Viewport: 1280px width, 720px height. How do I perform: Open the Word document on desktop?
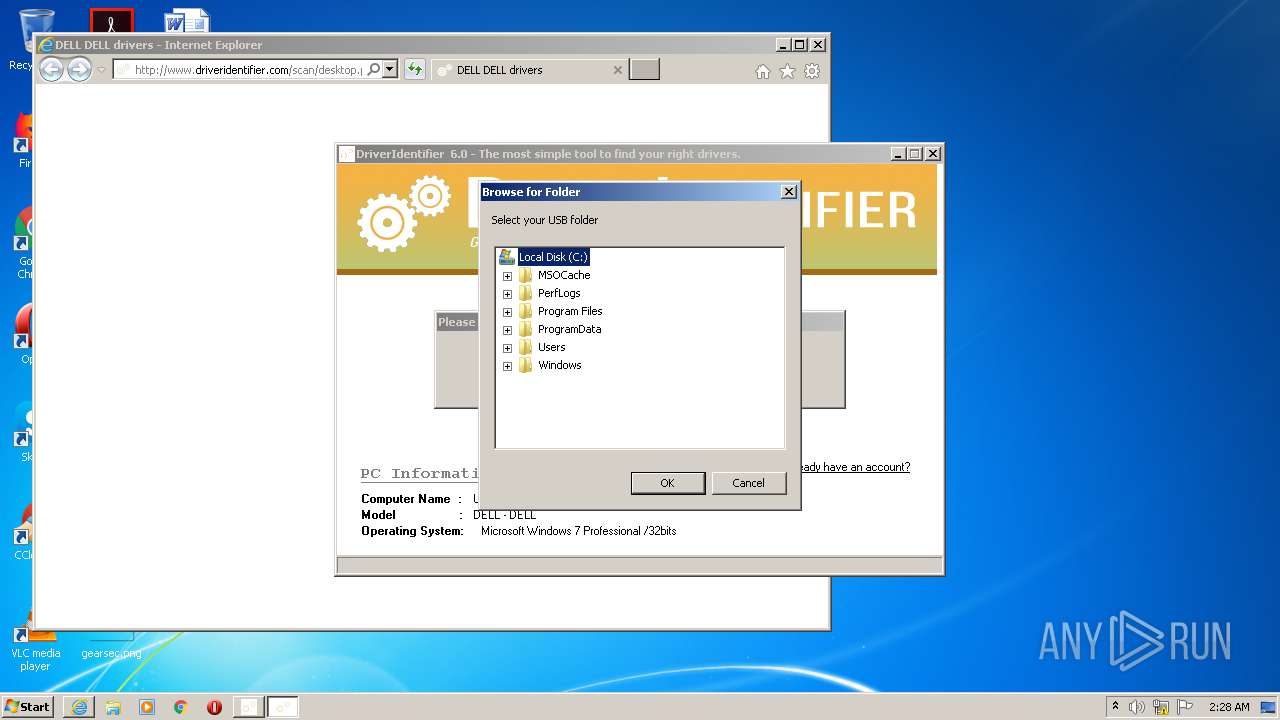click(187, 21)
